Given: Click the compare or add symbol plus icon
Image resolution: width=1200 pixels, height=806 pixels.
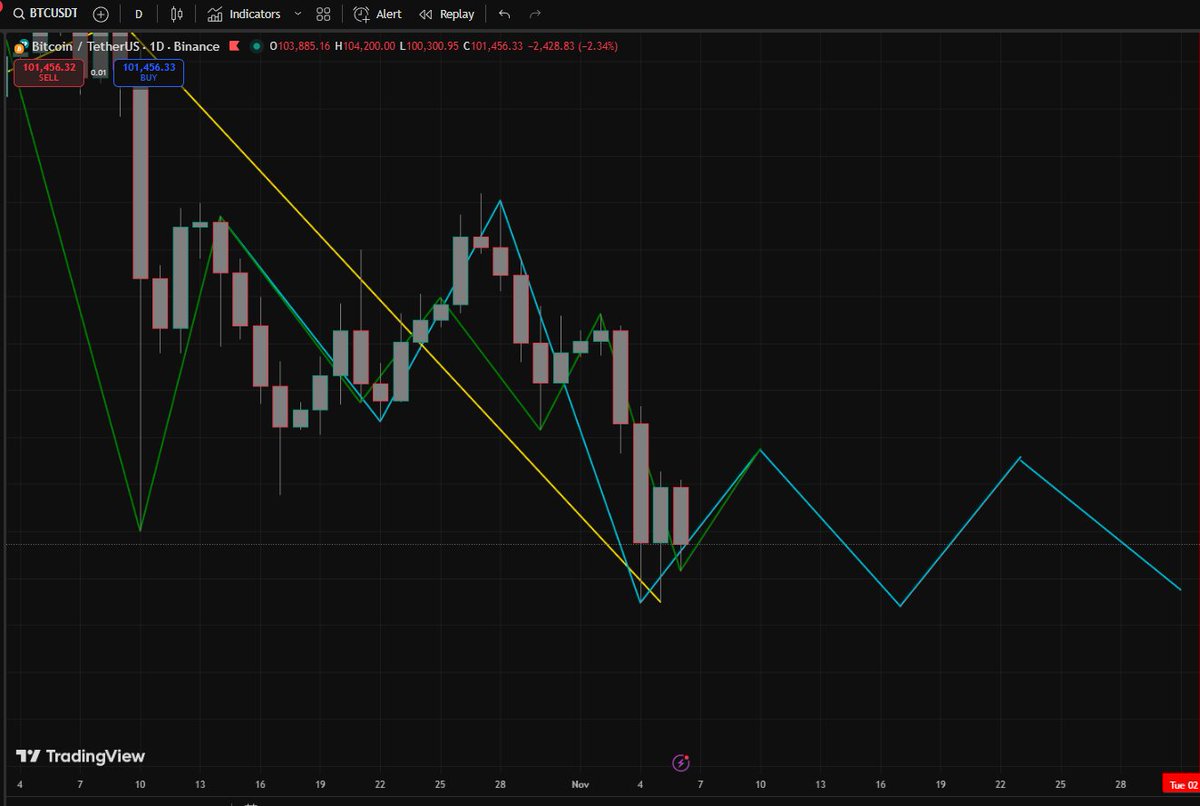Looking at the screenshot, I should point(101,14).
